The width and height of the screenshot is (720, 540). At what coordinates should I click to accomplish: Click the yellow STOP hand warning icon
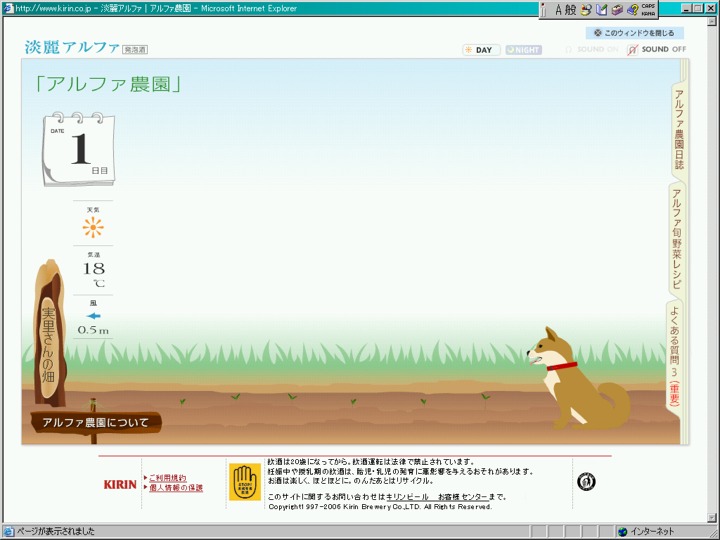[245, 482]
